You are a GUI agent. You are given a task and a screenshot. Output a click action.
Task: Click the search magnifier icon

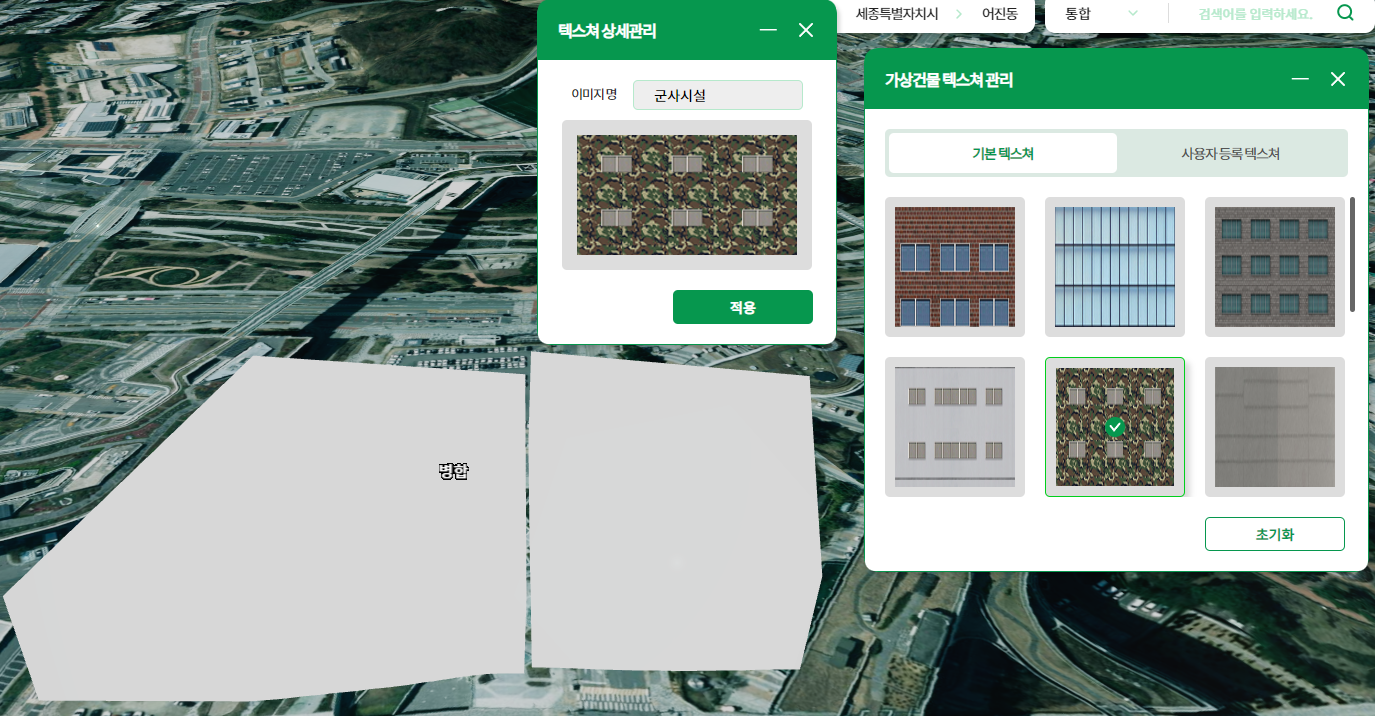coord(1345,13)
